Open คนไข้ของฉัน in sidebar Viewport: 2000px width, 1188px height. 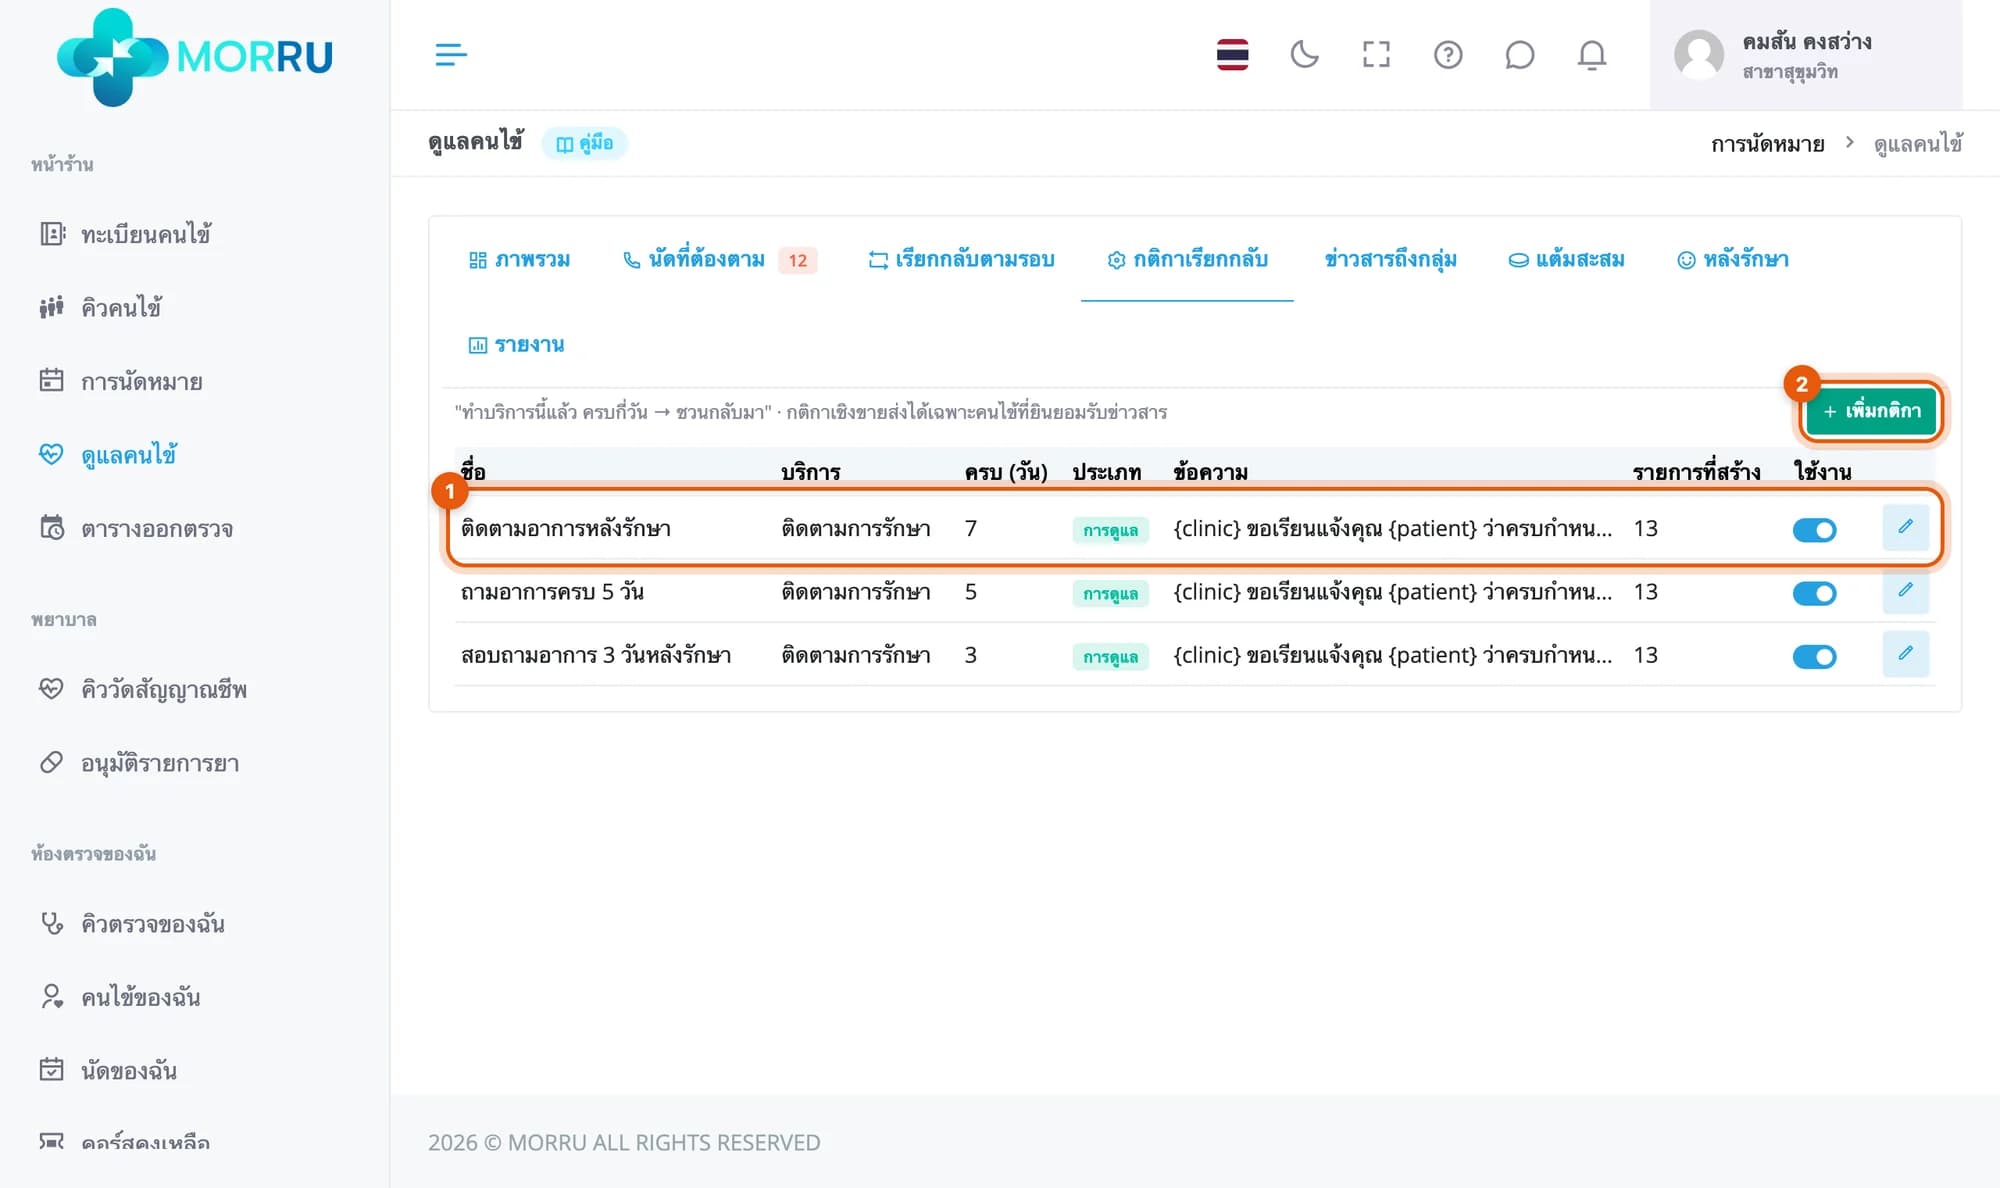[119, 996]
